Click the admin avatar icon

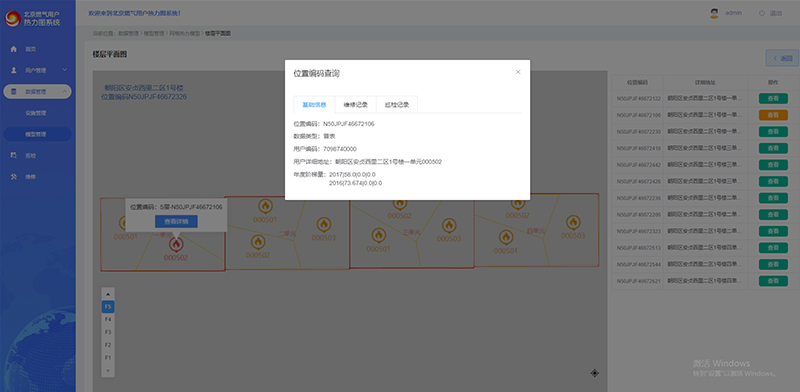coord(714,13)
